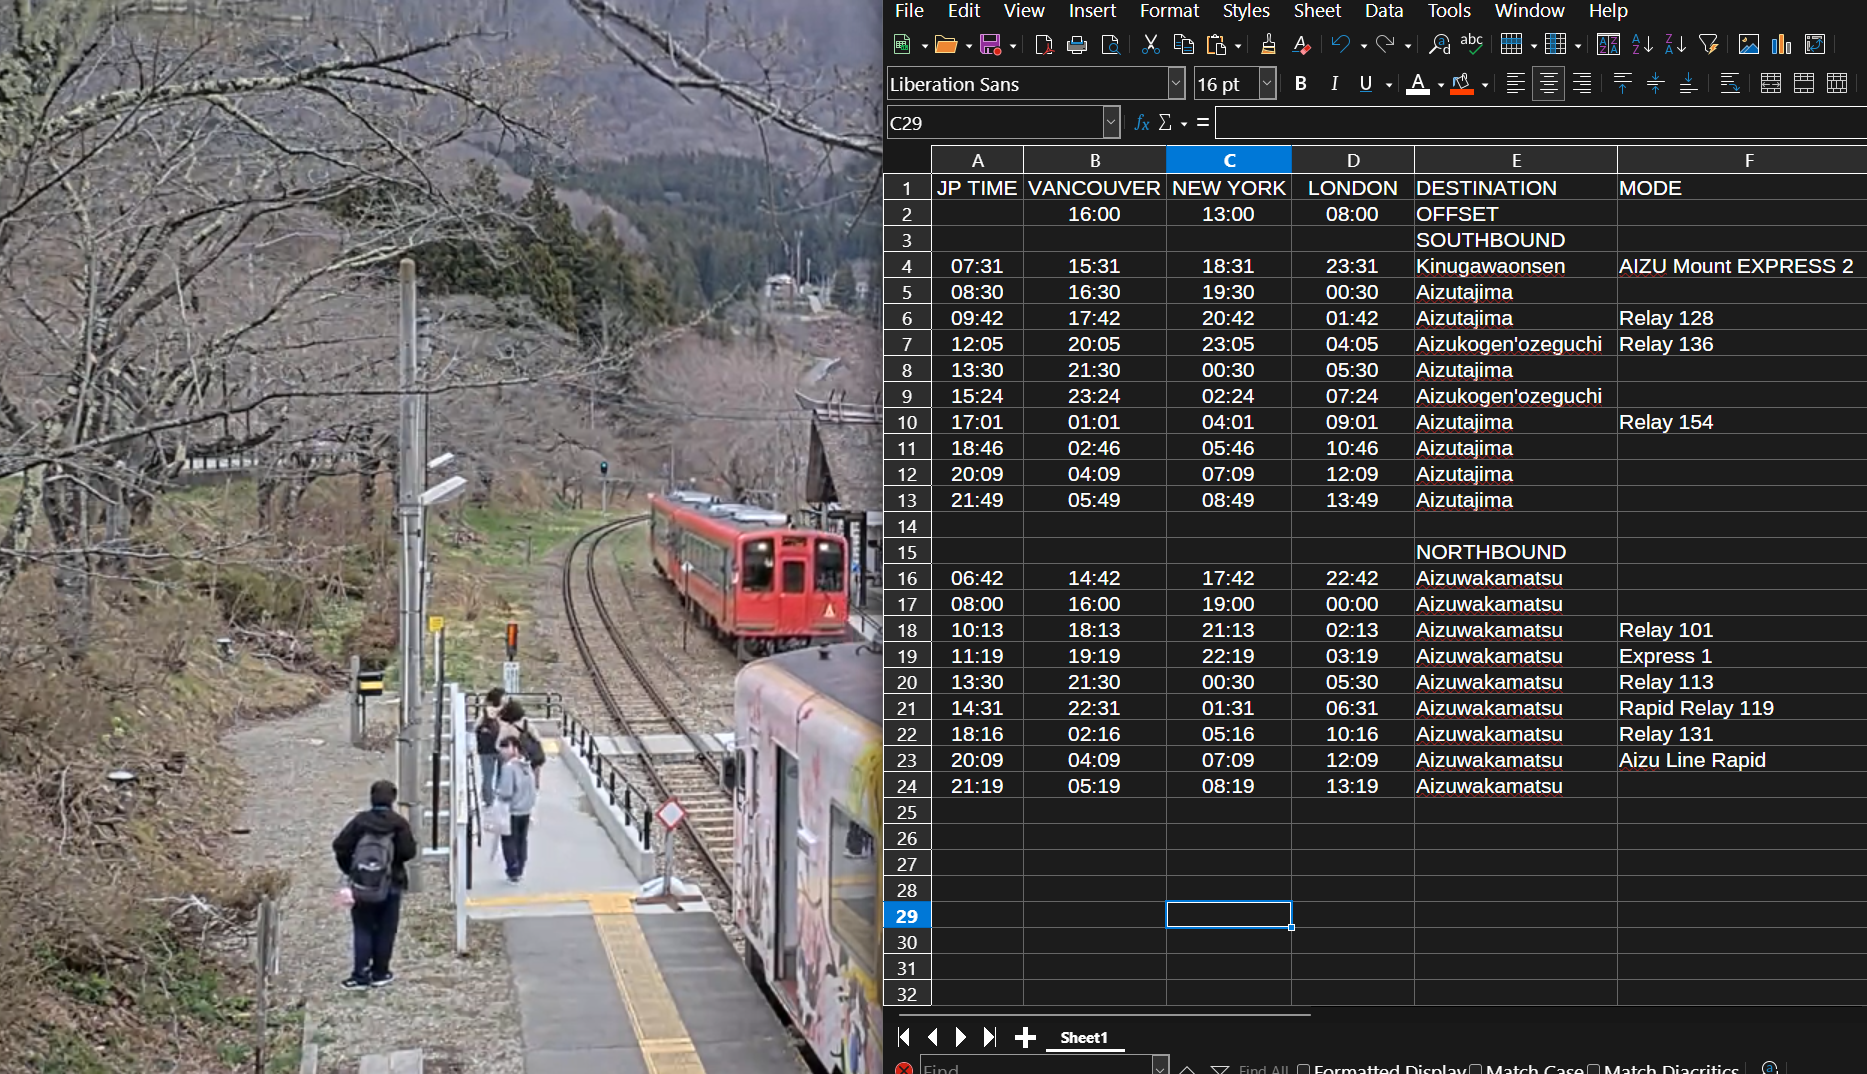Viewport: 1867px width, 1074px height.
Task: Open the Format menu
Action: click(1169, 11)
